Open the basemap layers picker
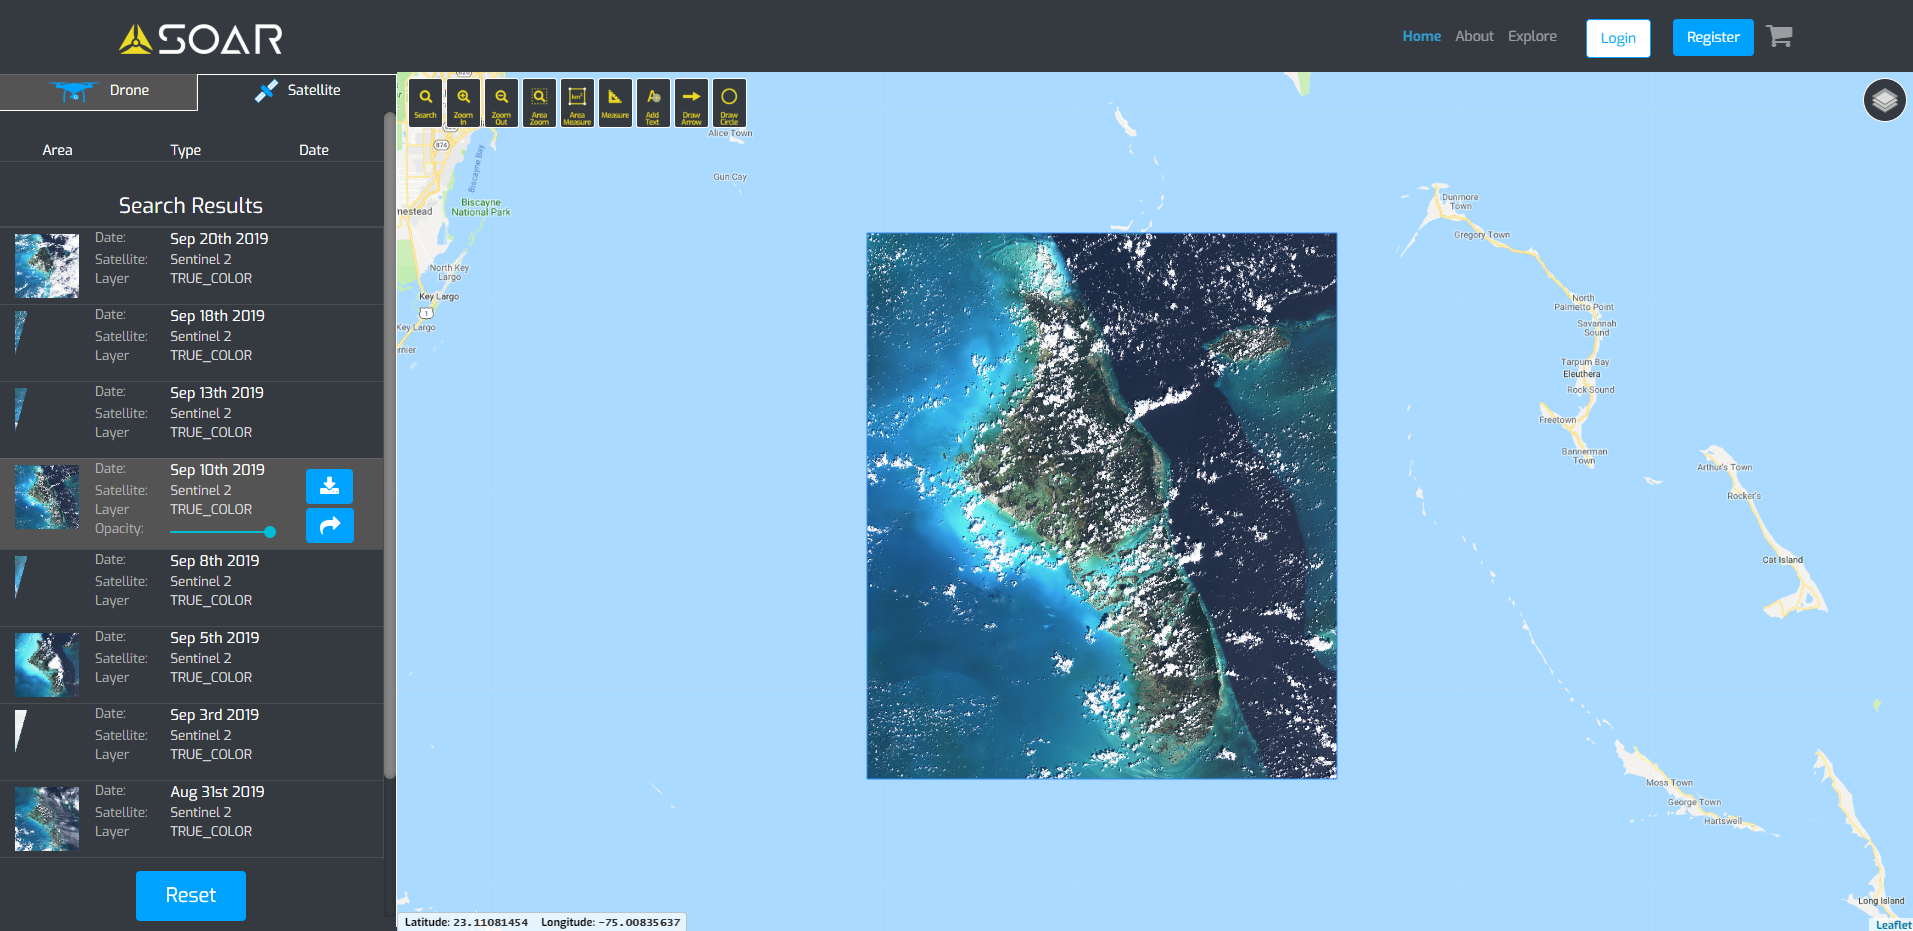The image size is (1913, 931). point(1883,100)
